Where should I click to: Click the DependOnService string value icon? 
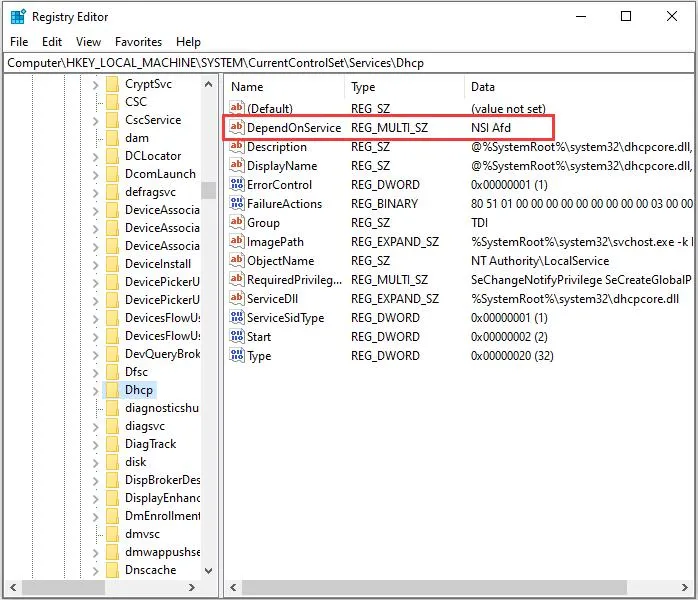click(237, 128)
